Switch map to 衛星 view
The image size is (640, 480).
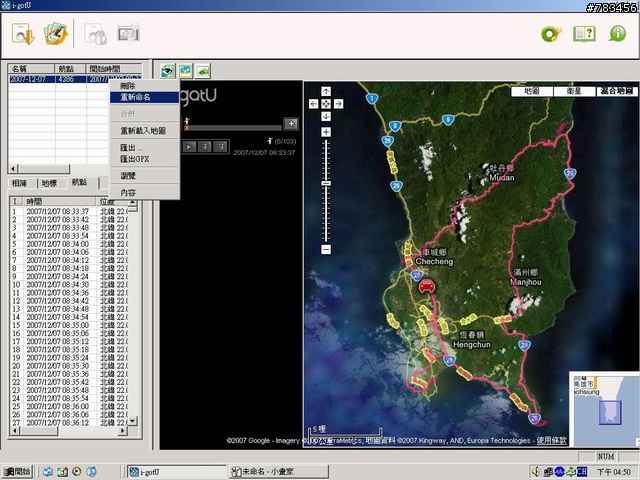click(574, 91)
